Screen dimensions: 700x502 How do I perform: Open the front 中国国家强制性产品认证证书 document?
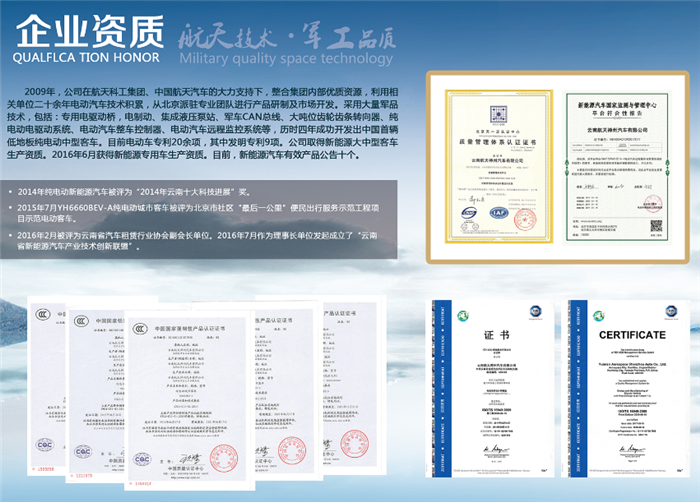point(188,401)
